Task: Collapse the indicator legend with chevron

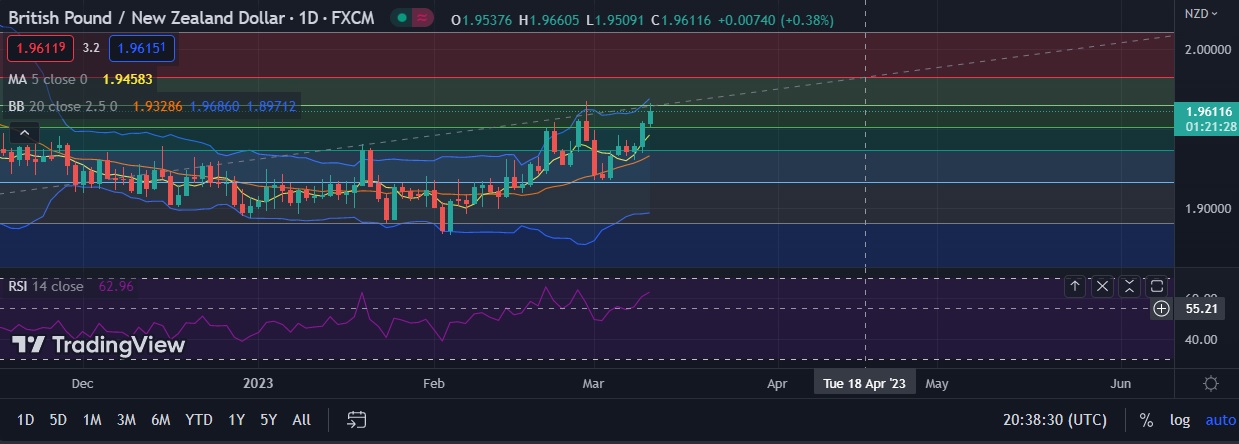Action: (25, 132)
